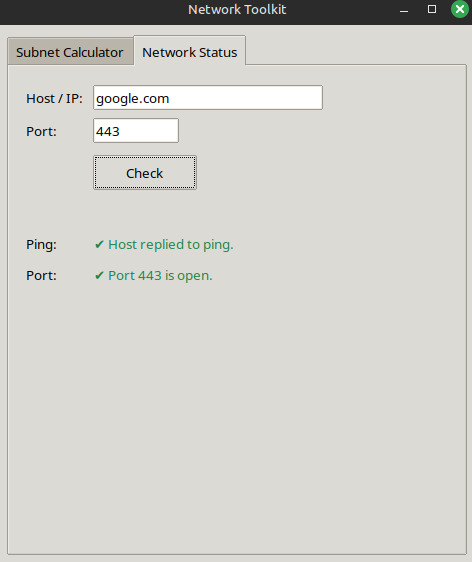Click the Network Toolkit title text
The image size is (472, 562).
coord(237,9)
